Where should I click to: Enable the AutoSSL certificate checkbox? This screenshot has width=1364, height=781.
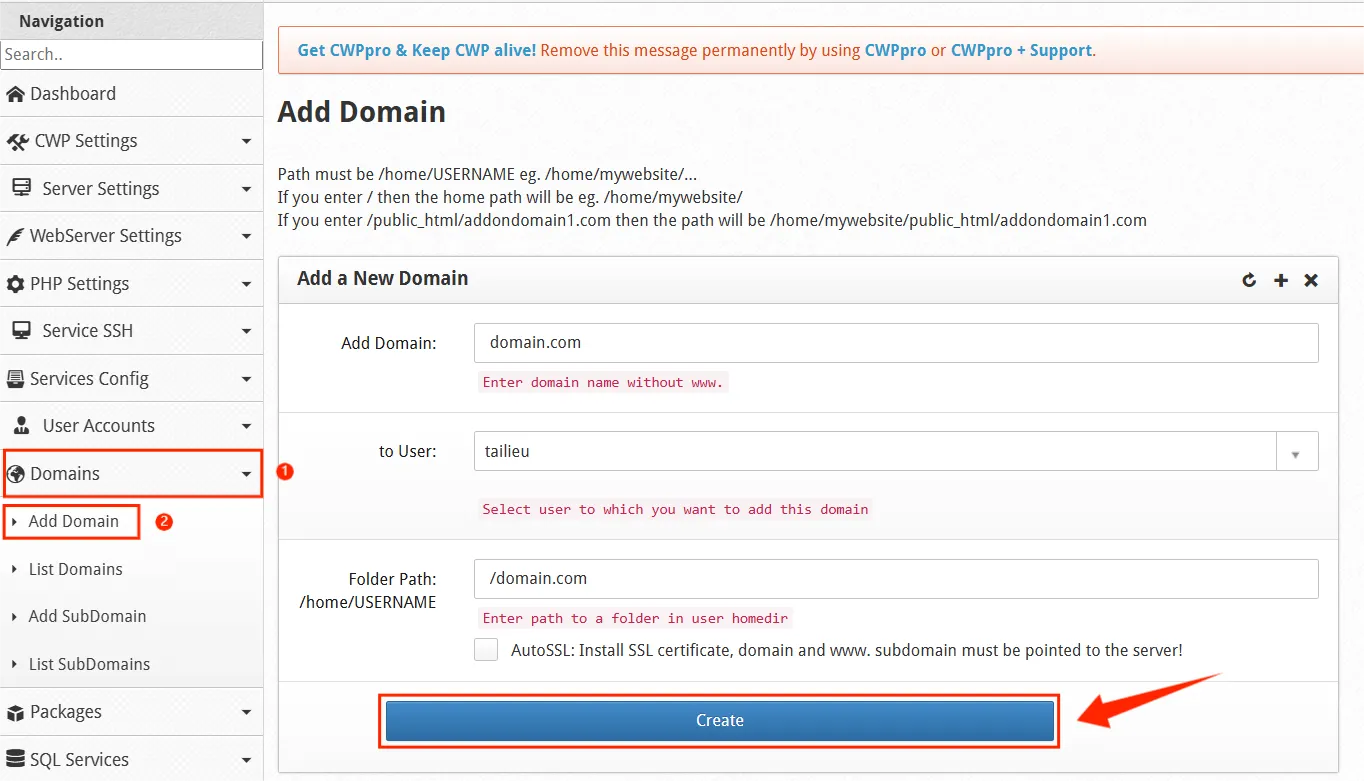[486, 649]
